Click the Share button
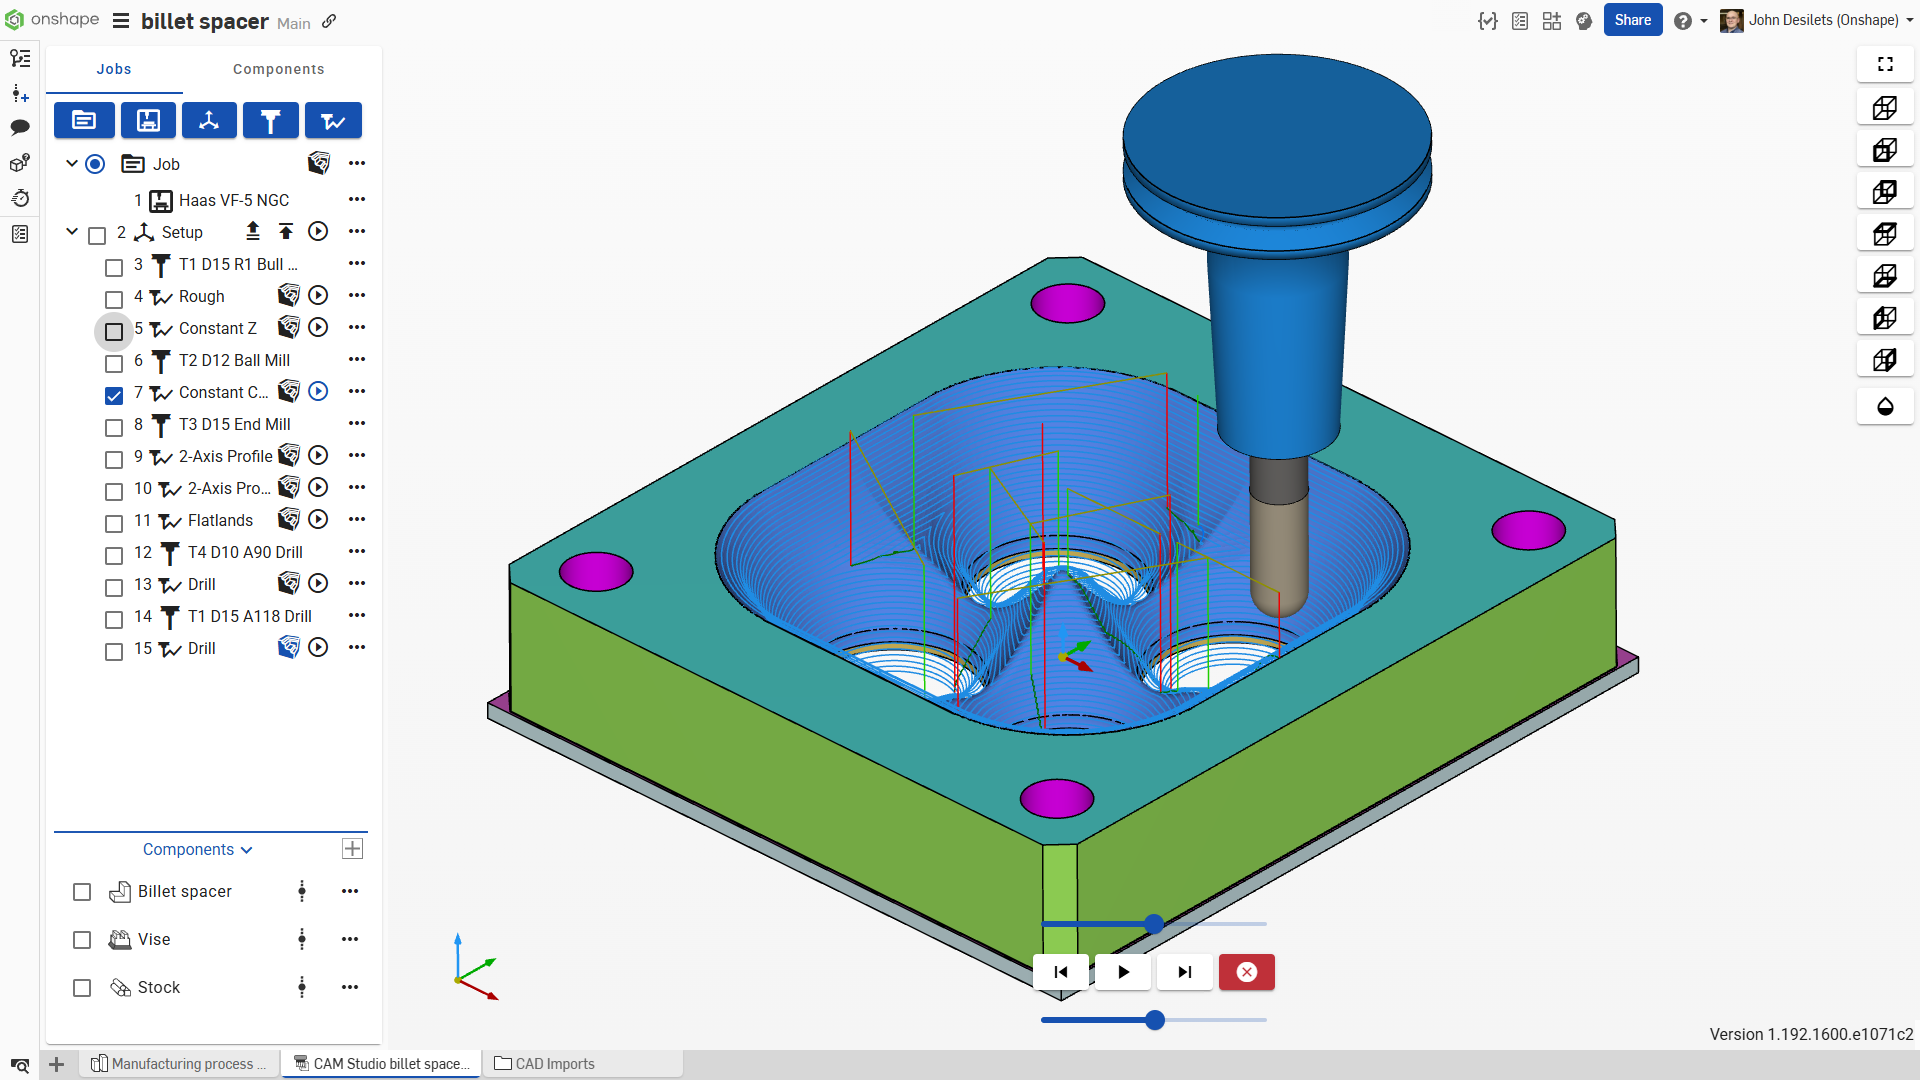Viewport: 1920px width, 1080px height. coord(1632,20)
